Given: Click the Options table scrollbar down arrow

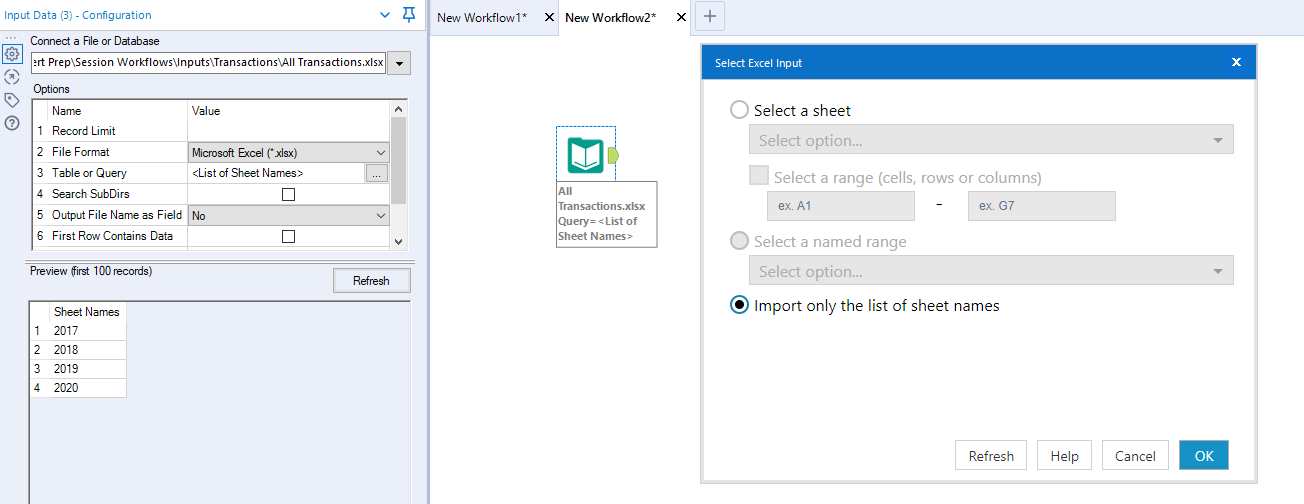Looking at the screenshot, I should [398, 241].
